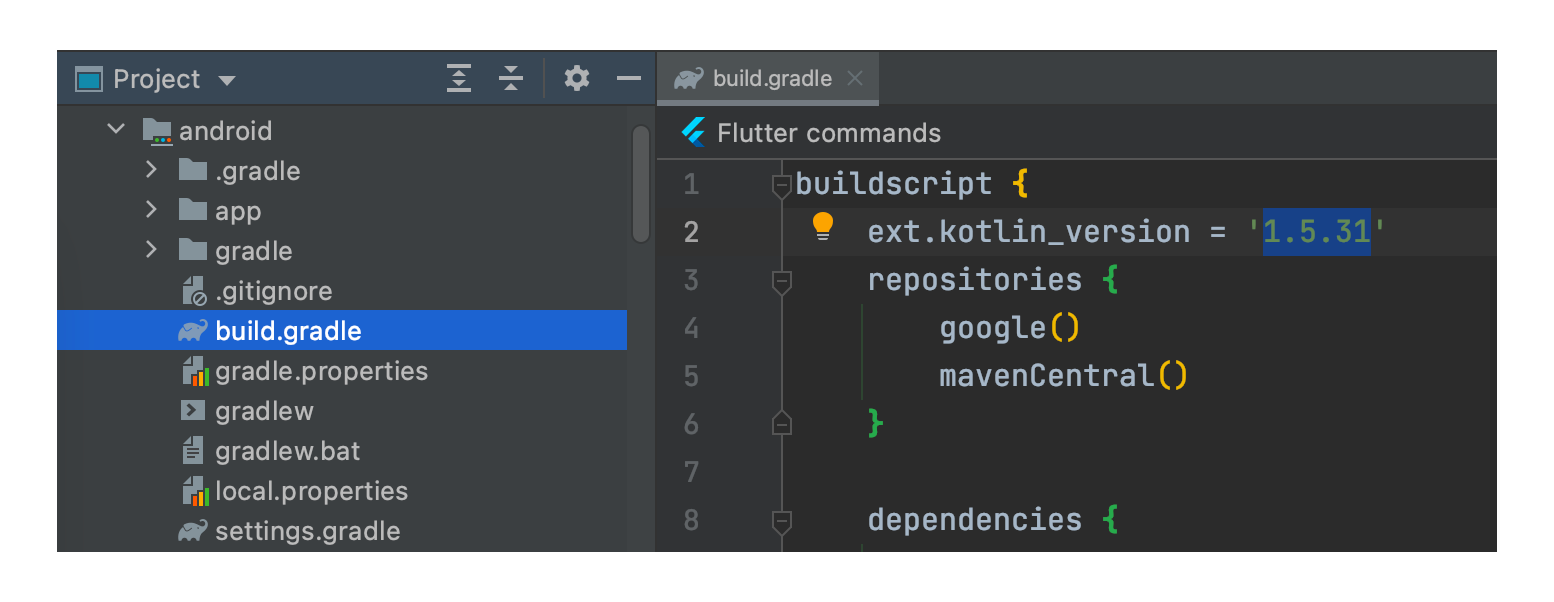Expand the gradle folder
Image resolution: width=1554 pixels, height=602 pixels.
tap(151, 250)
